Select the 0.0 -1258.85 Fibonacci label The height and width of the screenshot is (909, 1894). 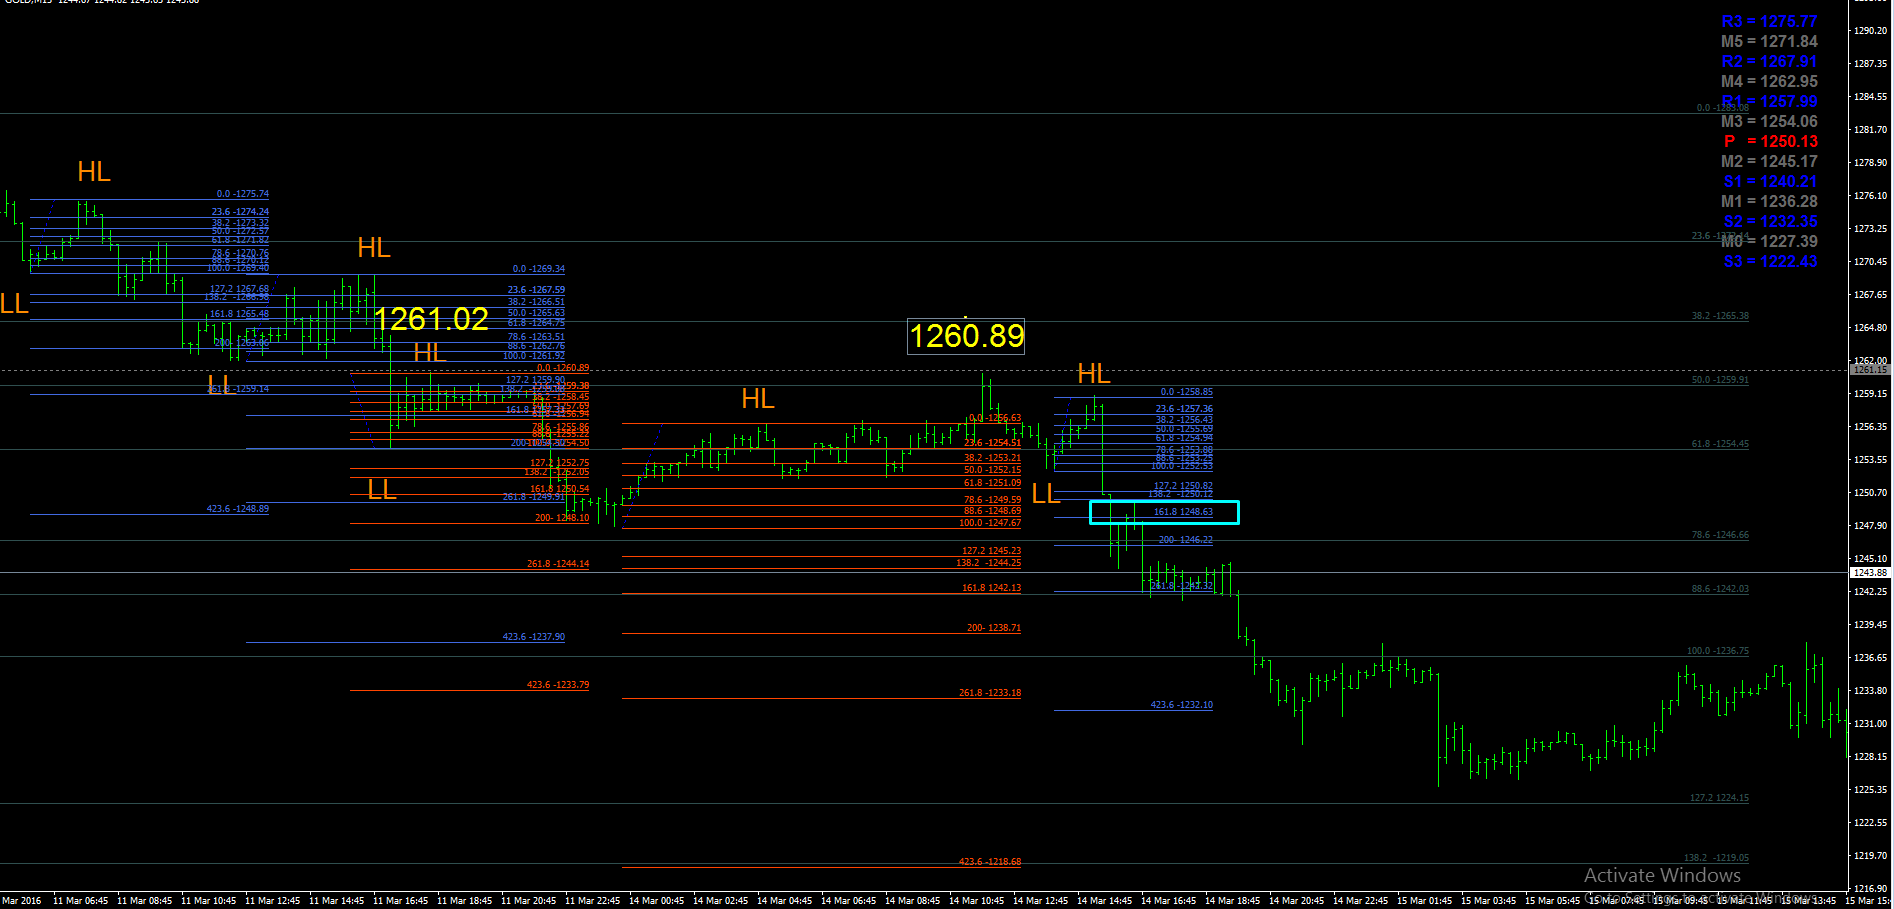(x=1187, y=392)
